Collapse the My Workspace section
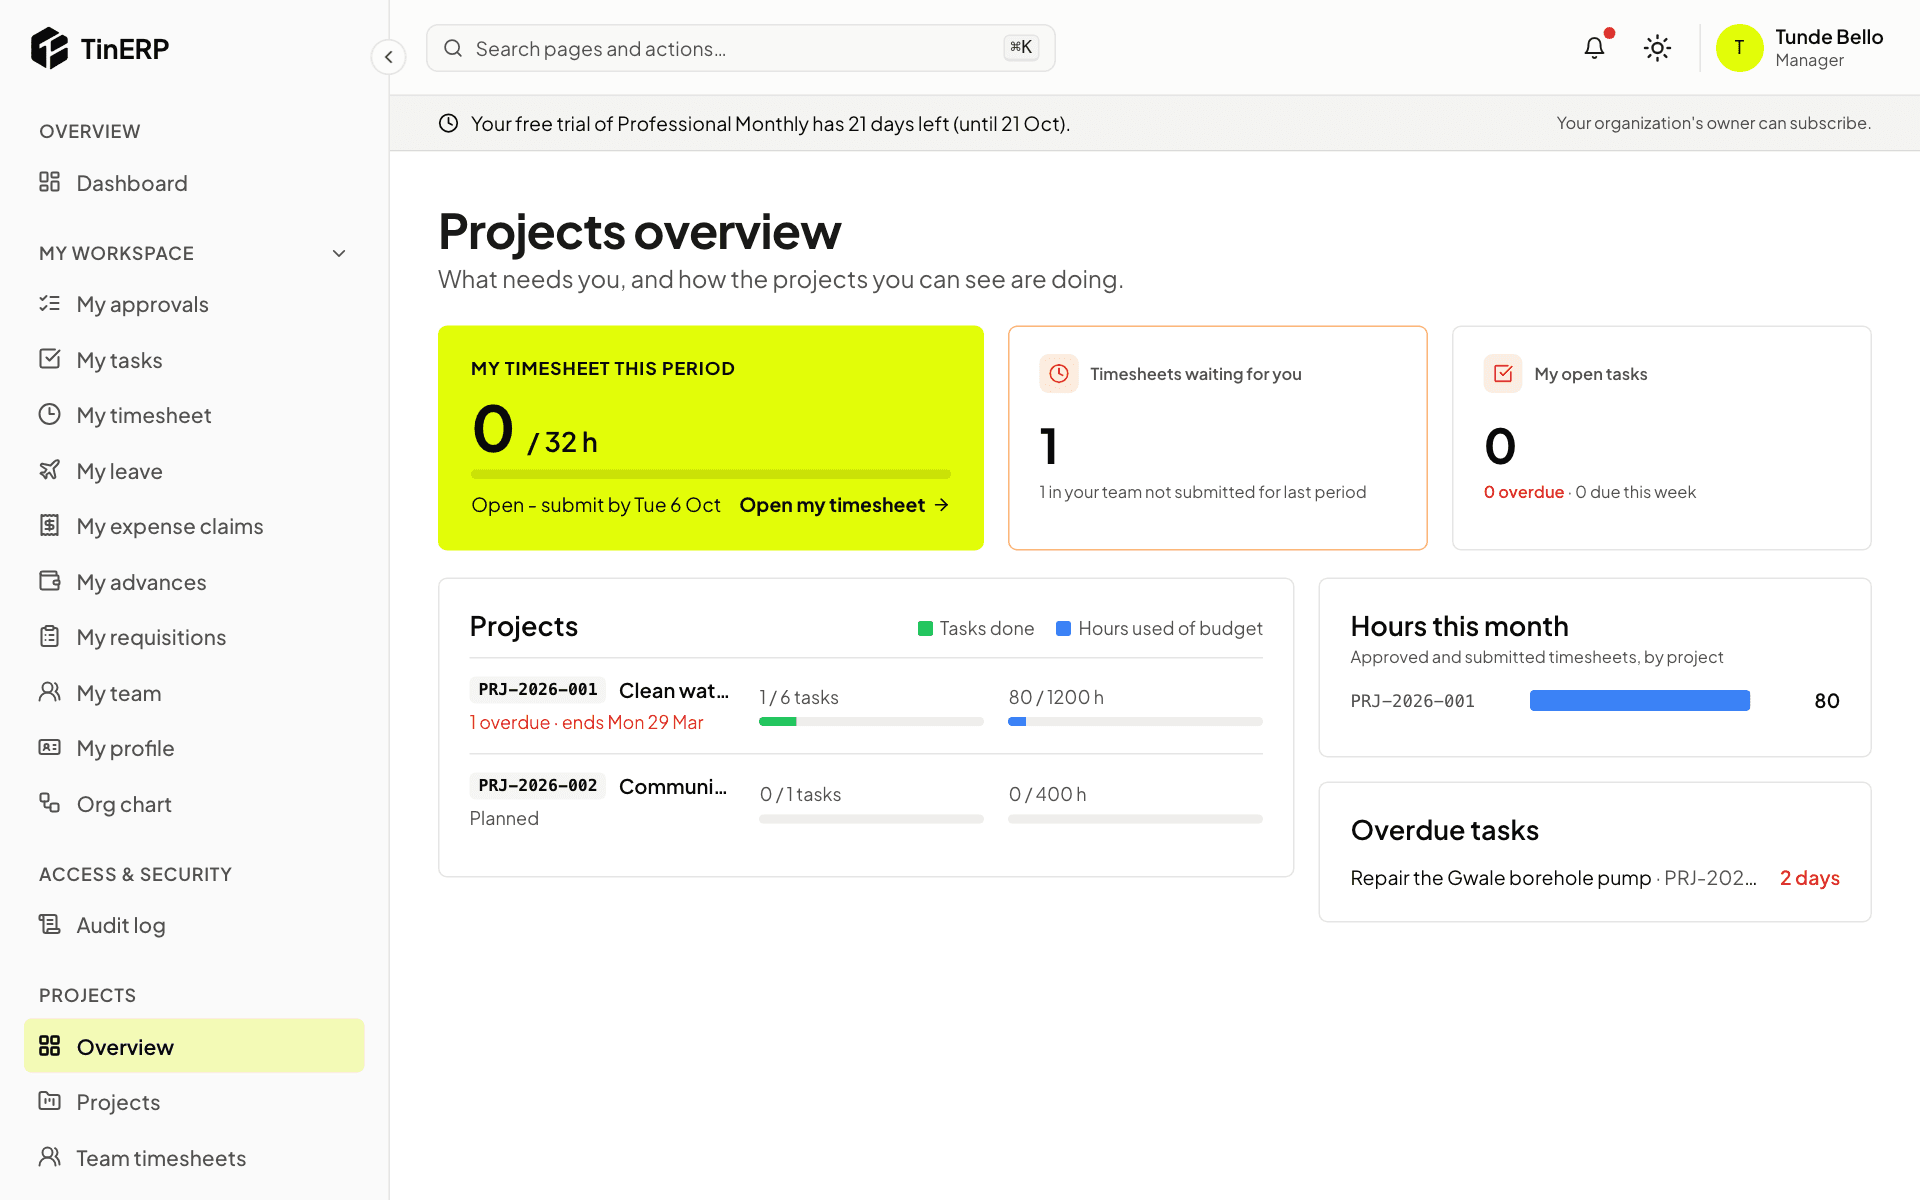This screenshot has height=1200, width=1920. (339, 254)
